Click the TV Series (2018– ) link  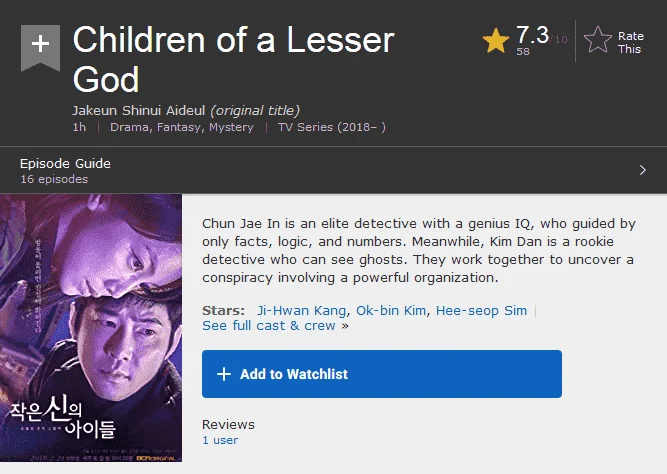[x=332, y=127]
